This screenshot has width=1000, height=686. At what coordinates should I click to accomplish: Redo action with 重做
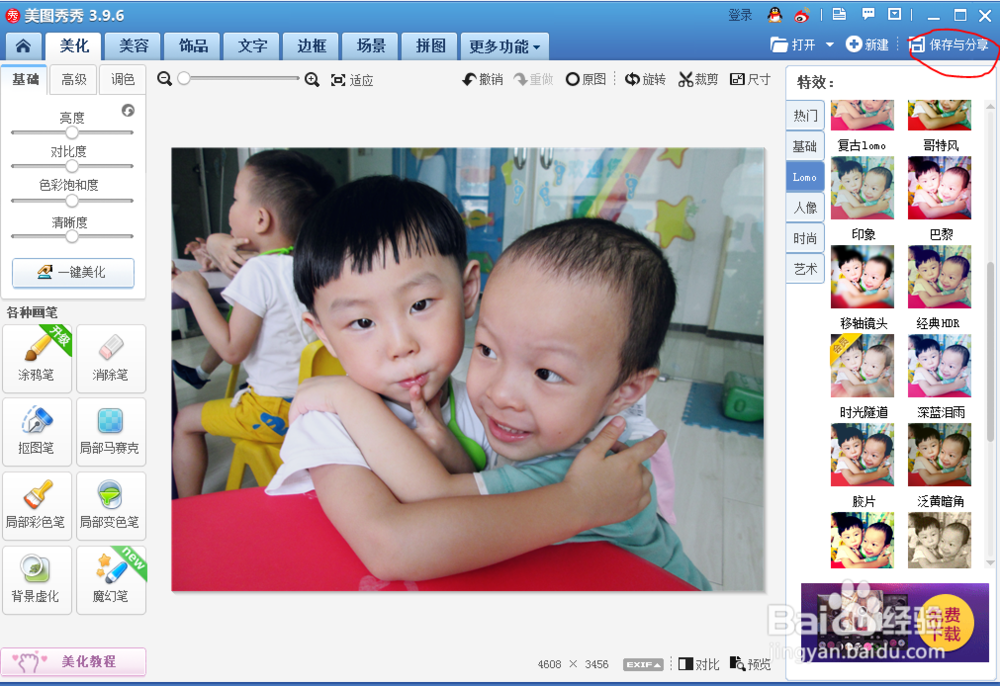tap(534, 79)
